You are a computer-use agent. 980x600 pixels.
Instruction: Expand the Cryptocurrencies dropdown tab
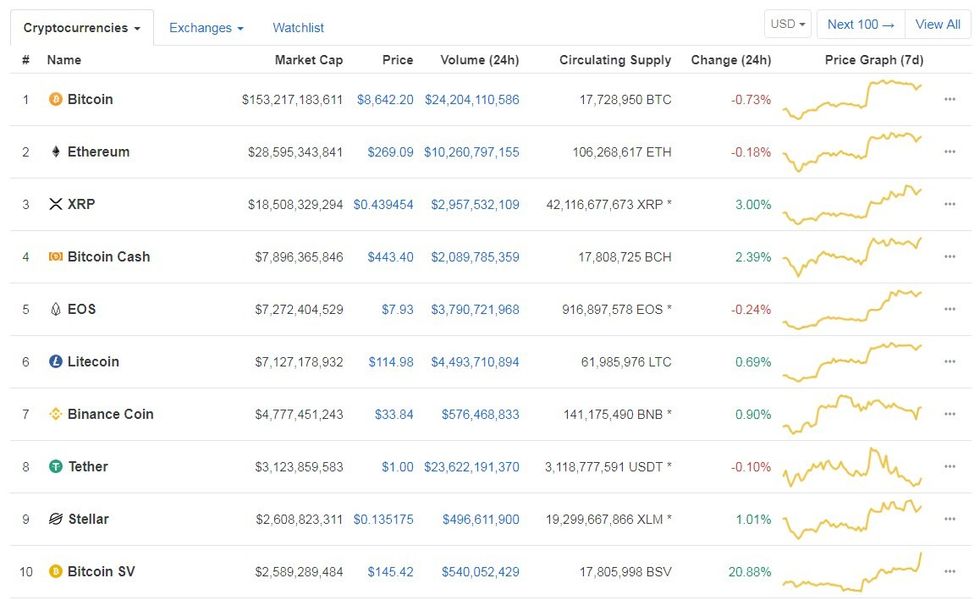(82, 28)
